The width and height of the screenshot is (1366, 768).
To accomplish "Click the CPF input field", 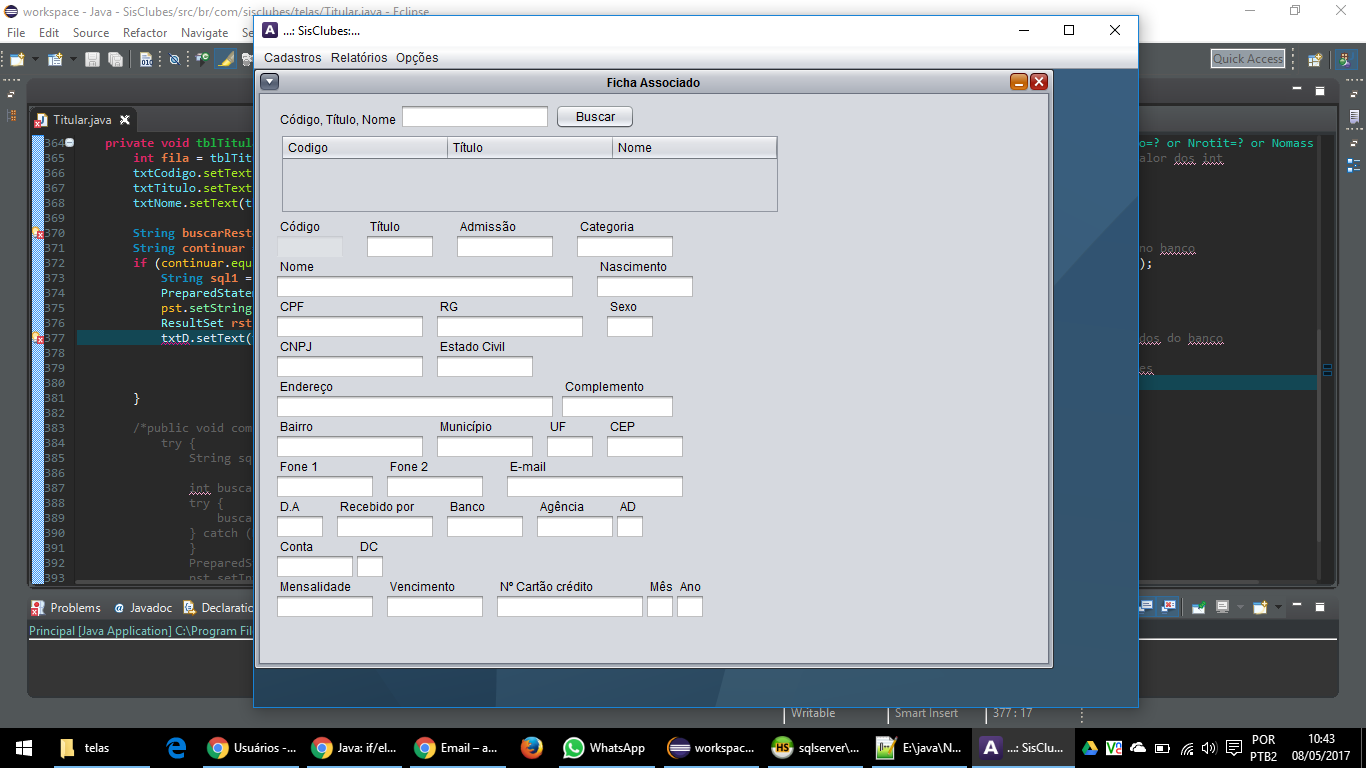I will [x=350, y=327].
